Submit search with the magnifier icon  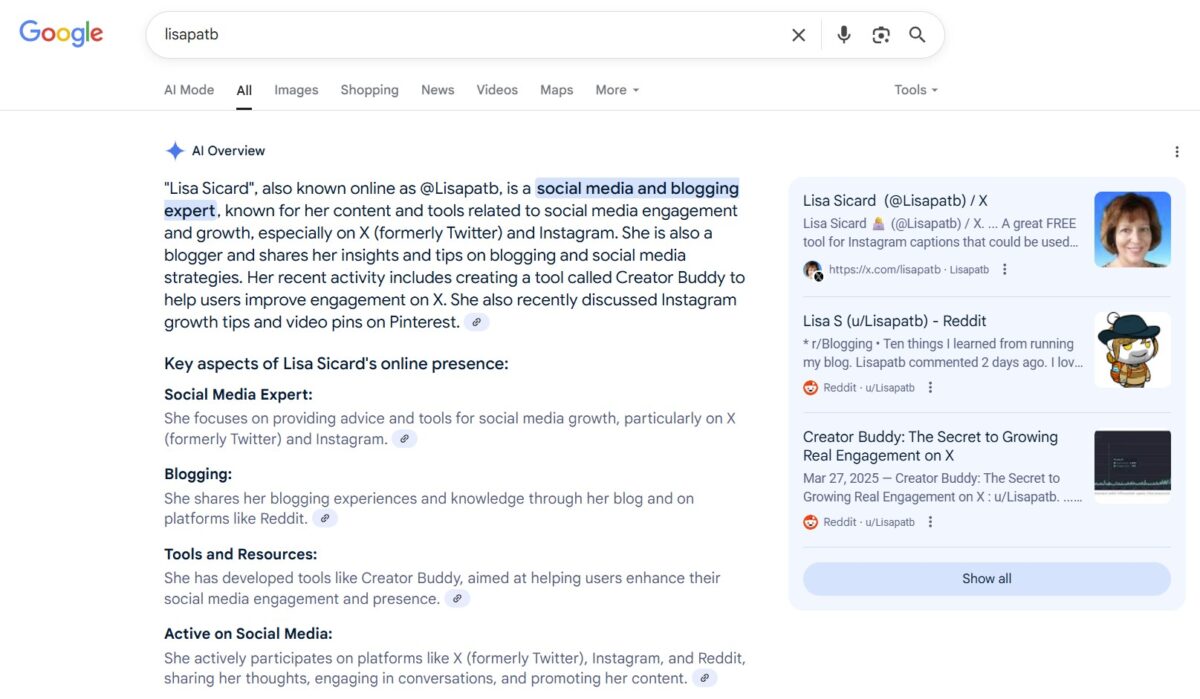(x=917, y=35)
